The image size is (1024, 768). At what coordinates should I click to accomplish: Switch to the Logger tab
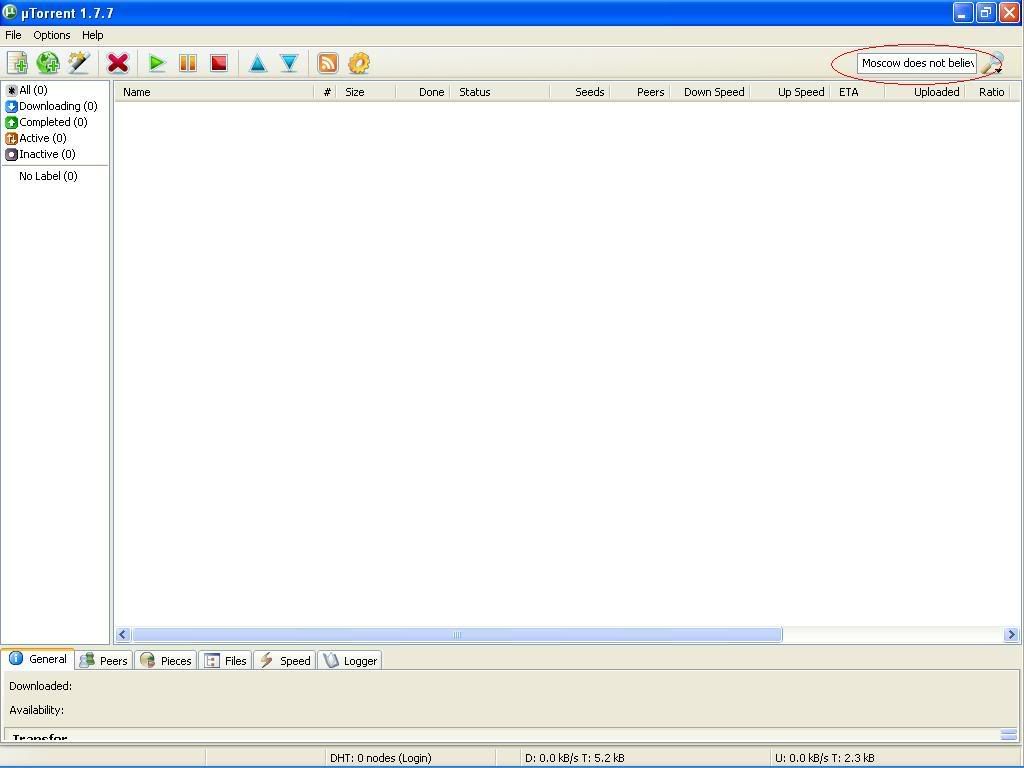click(x=351, y=660)
